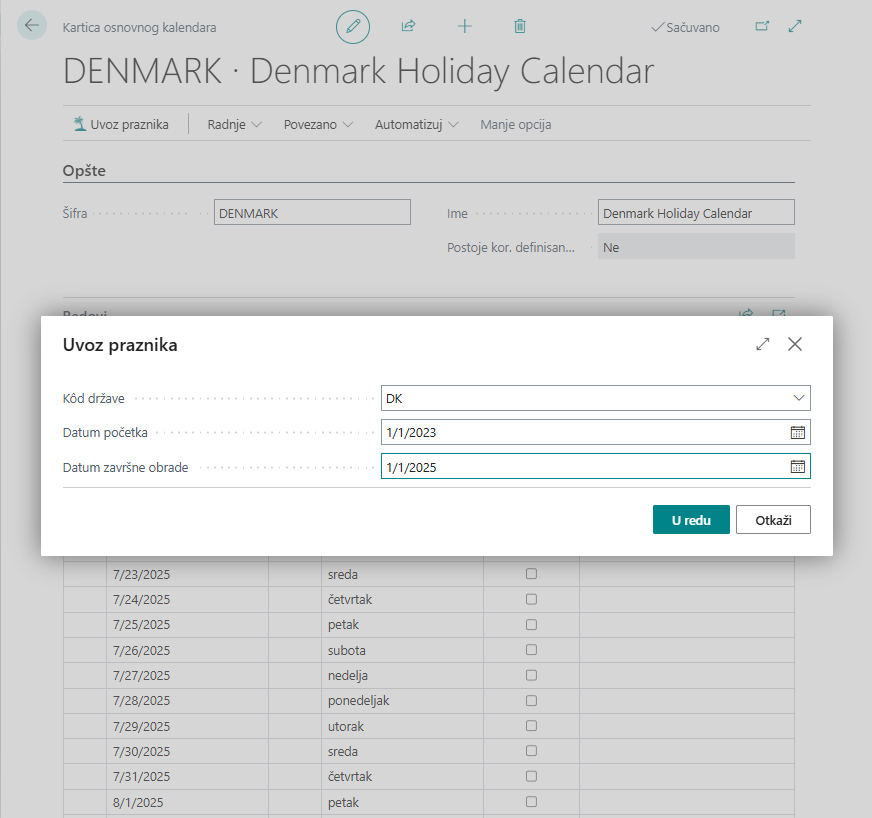872x818 pixels.
Task: Check the box for 7/26/2025 subota
Action: coord(531,650)
